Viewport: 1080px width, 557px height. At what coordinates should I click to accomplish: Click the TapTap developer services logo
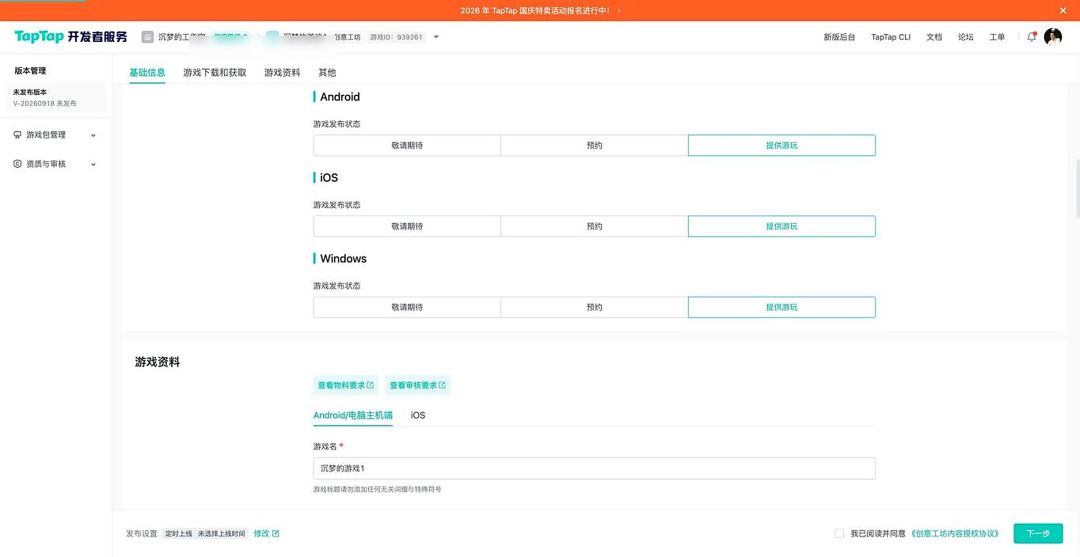click(x=70, y=37)
